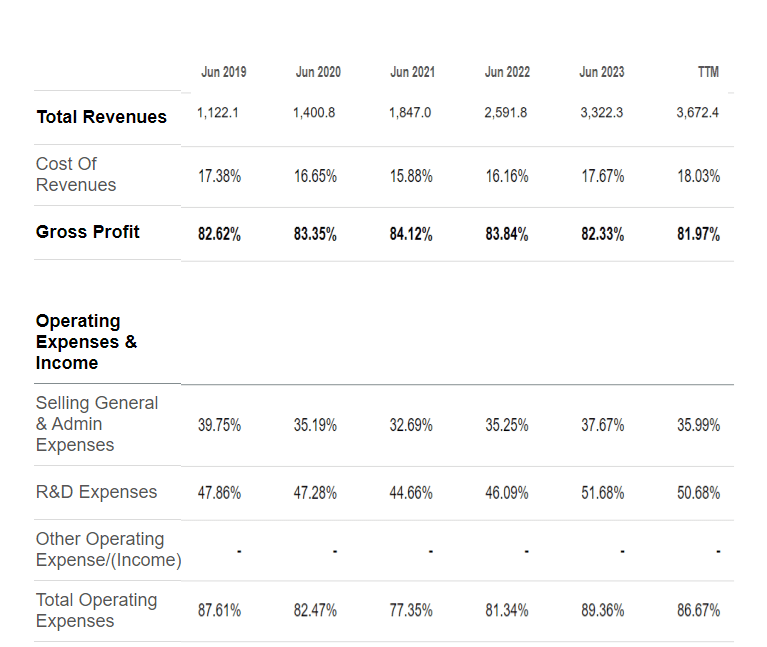Select Jun 2019 gross profit 82.62% cell
This screenshot has width=767, height=647.
pos(219,234)
